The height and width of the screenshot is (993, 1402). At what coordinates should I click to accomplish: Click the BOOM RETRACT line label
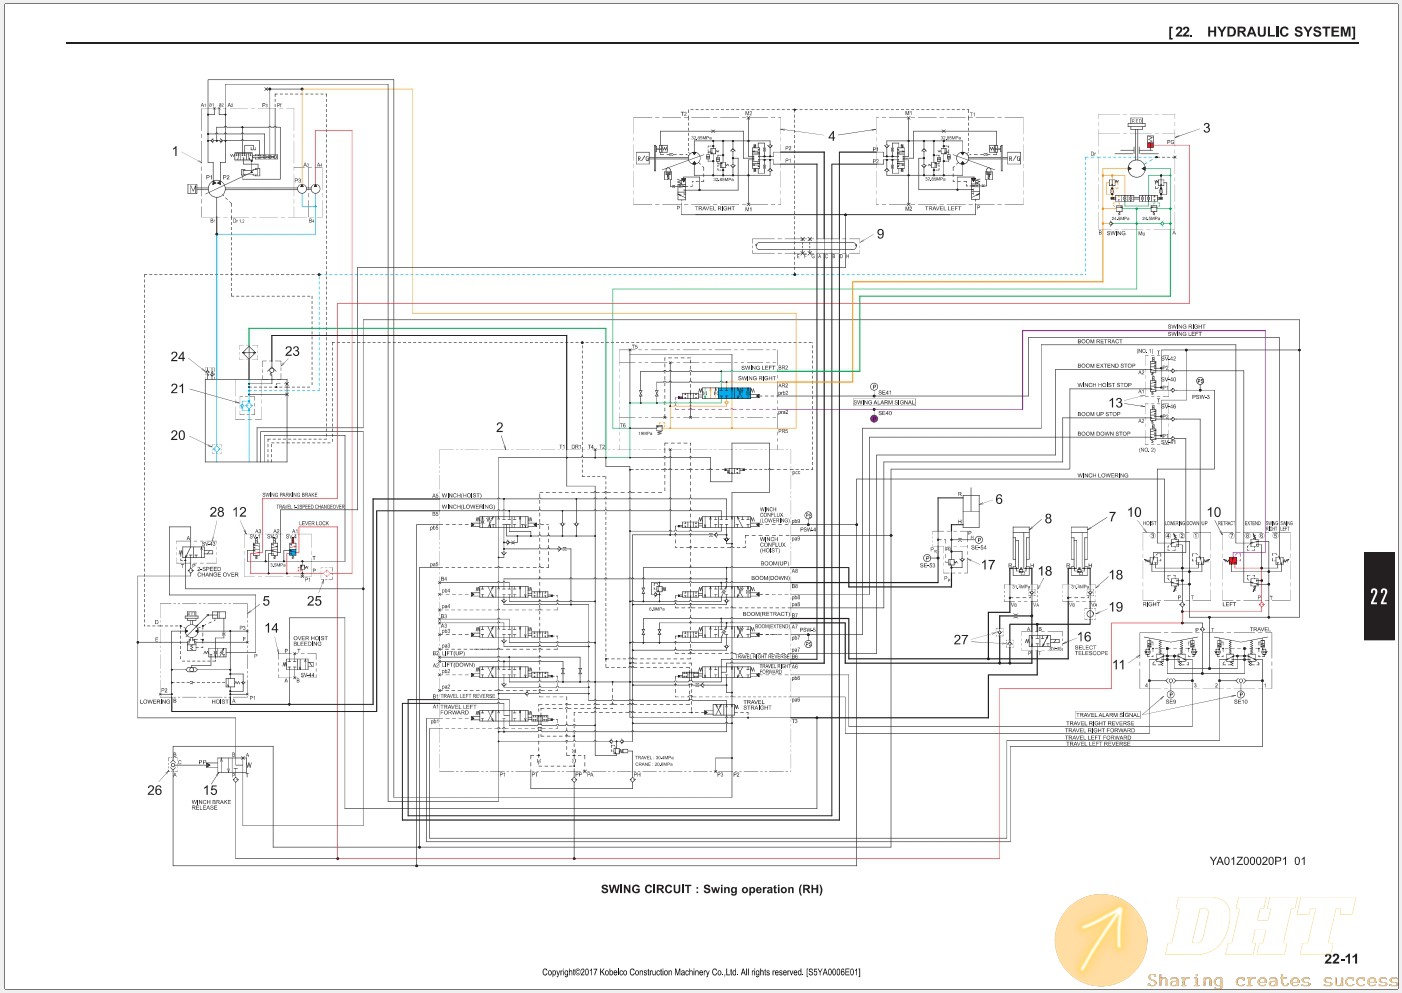point(1100,342)
